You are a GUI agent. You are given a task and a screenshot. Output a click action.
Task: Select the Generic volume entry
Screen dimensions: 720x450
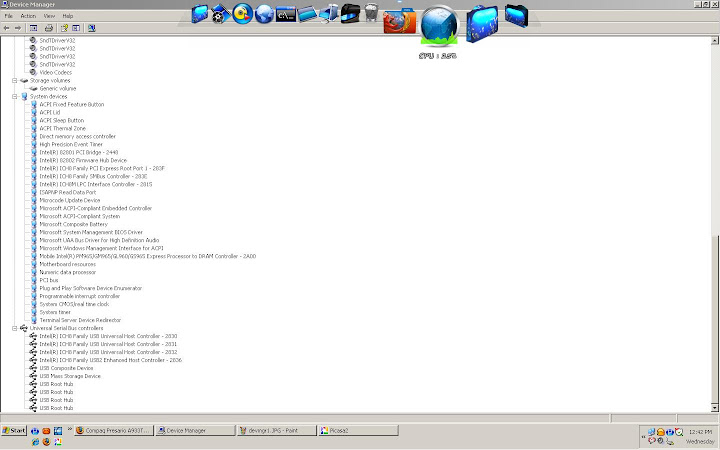[58, 89]
